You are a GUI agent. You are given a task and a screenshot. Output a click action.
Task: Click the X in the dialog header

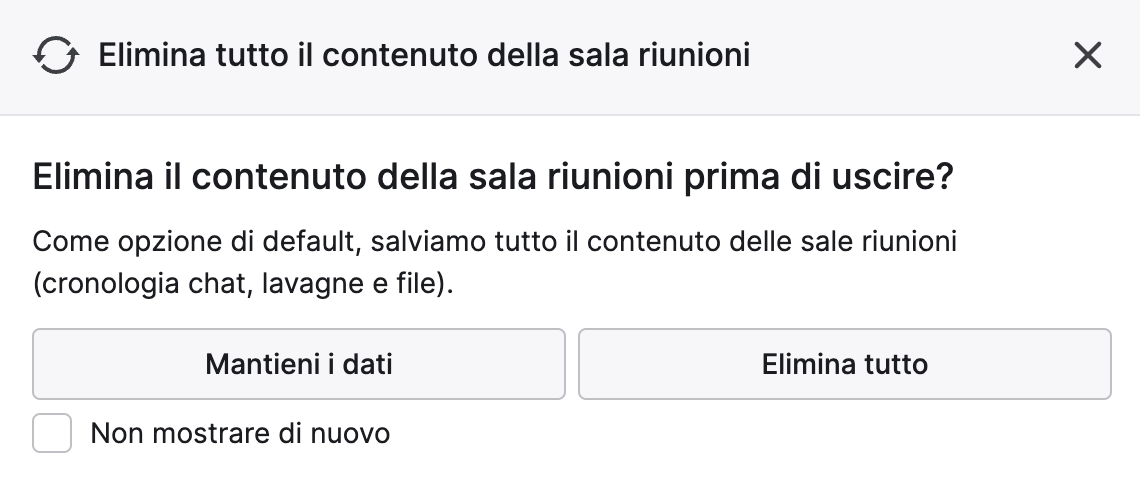point(1088,55)
